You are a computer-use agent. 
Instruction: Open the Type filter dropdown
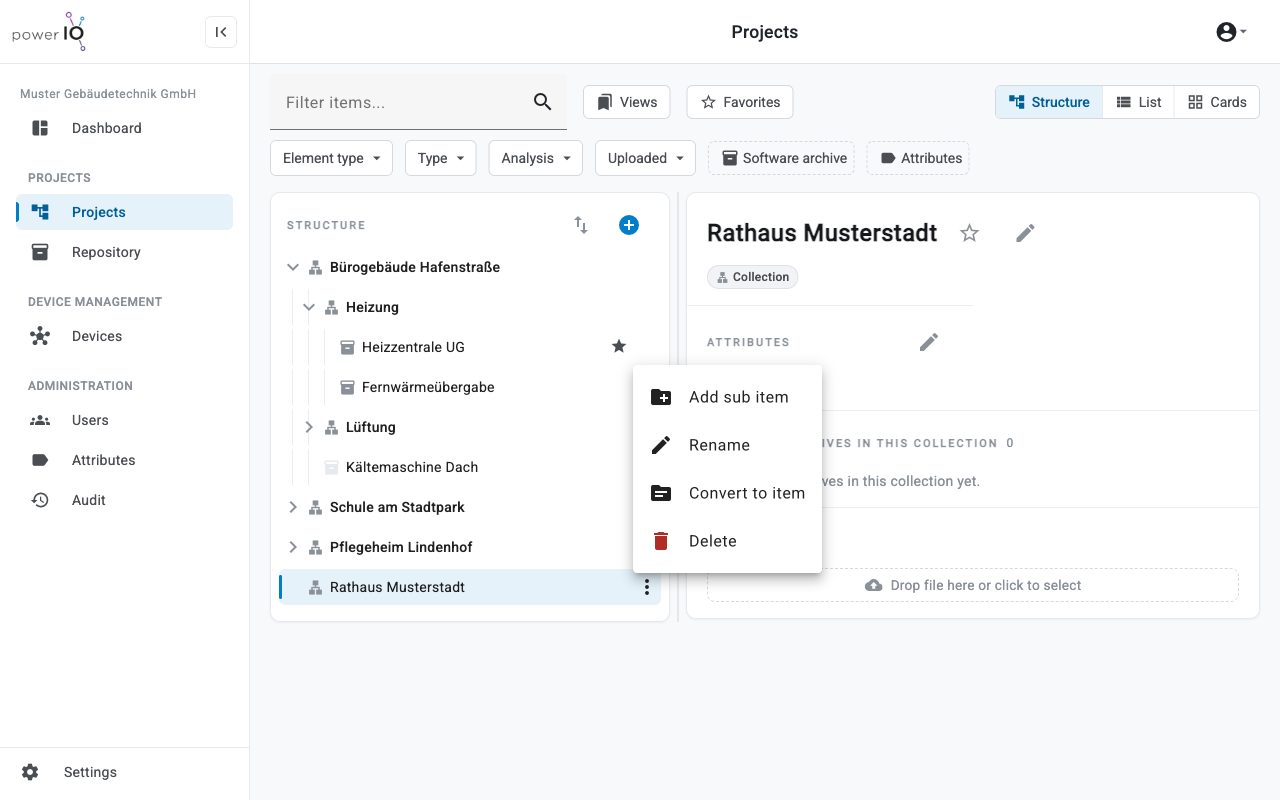tap(441, 158)
